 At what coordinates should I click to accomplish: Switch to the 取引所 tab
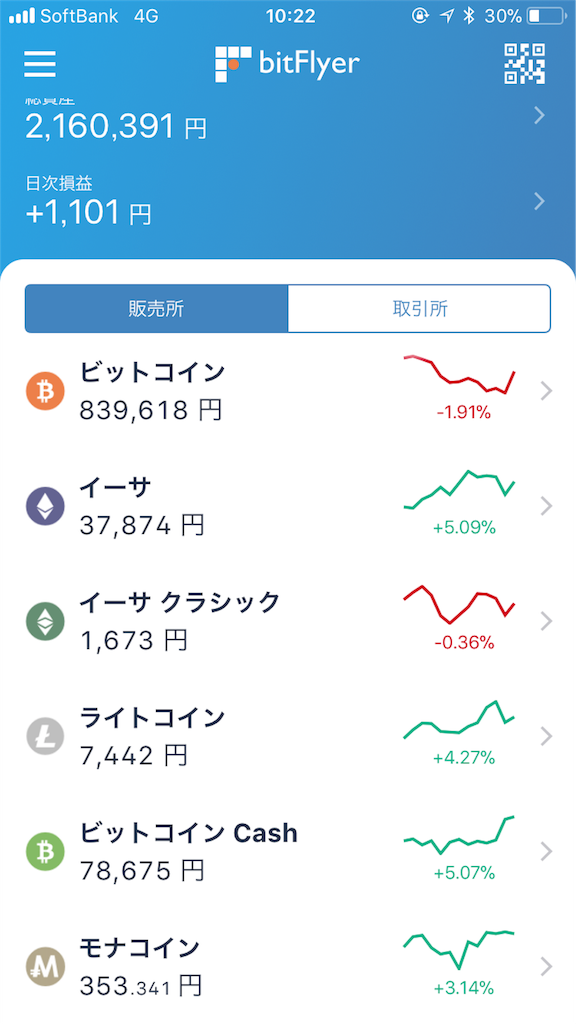(419, 309)
